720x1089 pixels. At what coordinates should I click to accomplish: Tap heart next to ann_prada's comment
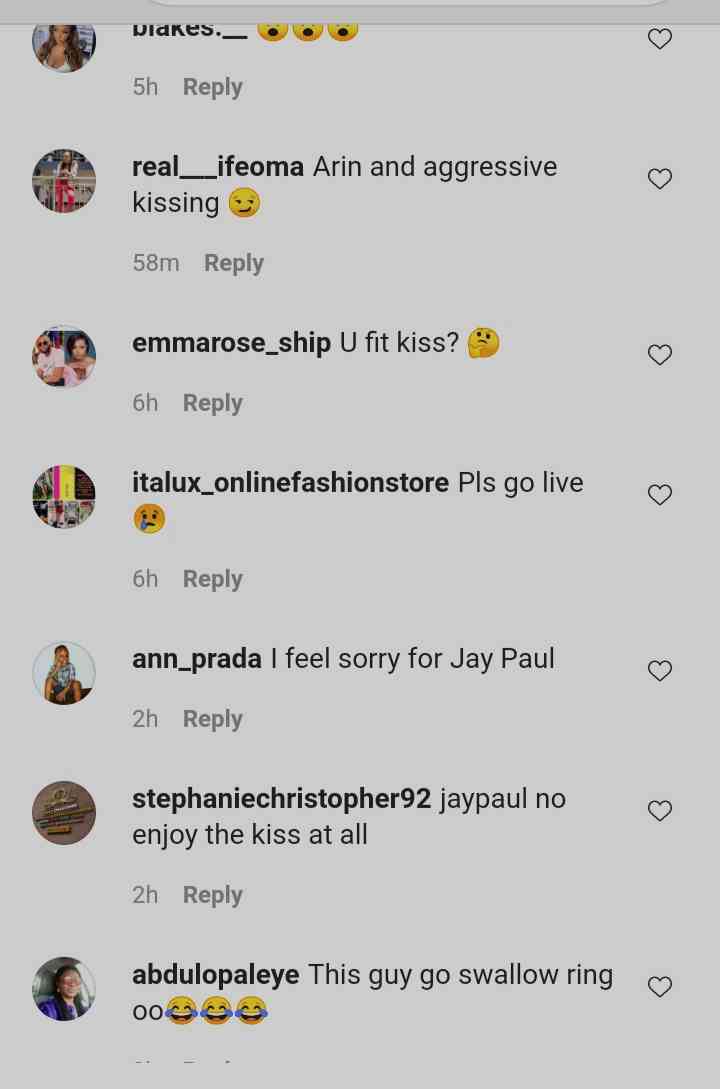click(660, 671)
